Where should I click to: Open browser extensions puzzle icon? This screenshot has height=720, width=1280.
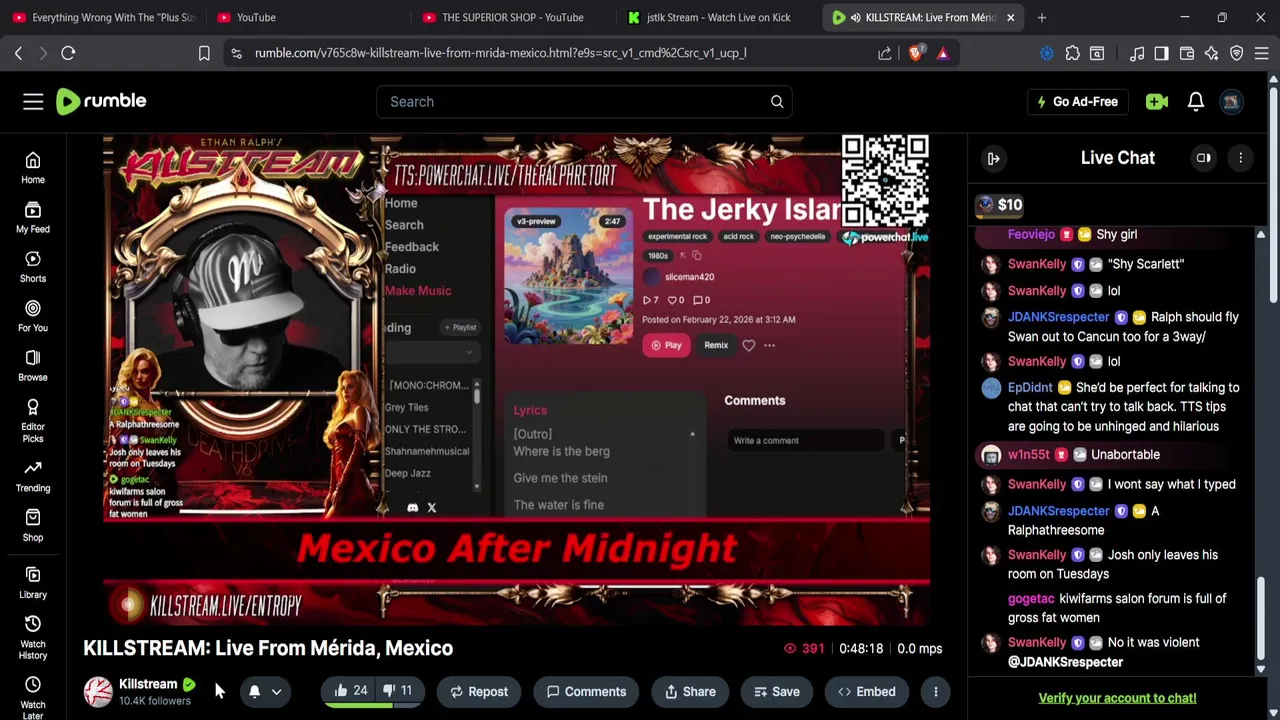coord(1073,53)
